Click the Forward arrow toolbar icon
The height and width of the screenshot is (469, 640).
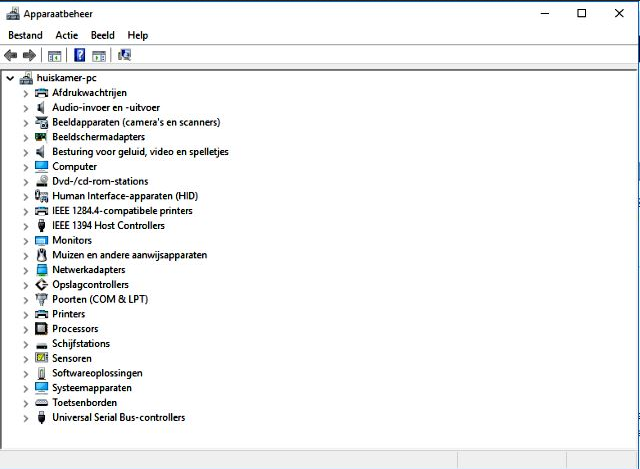pos(29,55)
